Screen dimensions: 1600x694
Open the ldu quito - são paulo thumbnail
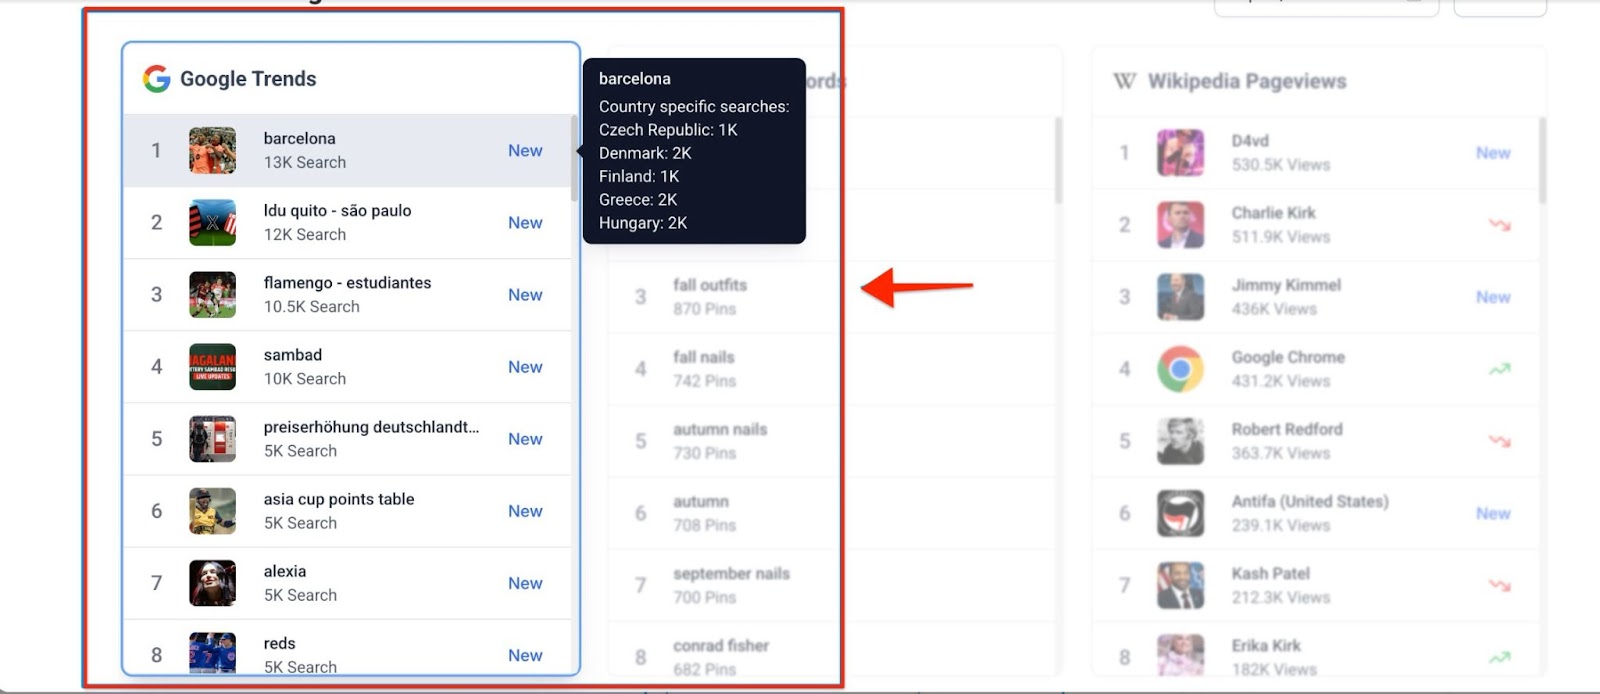coord(213,223)
